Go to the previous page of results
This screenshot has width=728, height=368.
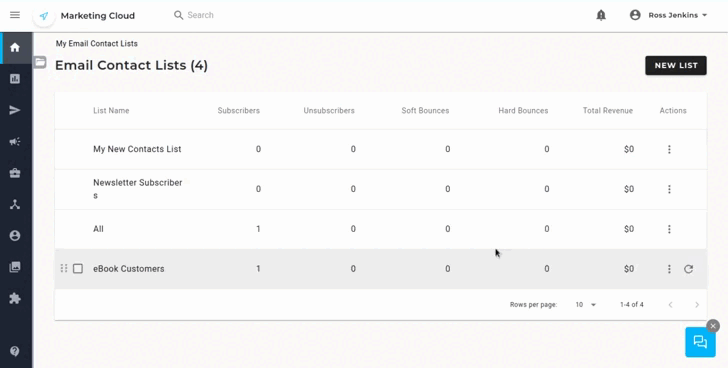tap(670, 305)
